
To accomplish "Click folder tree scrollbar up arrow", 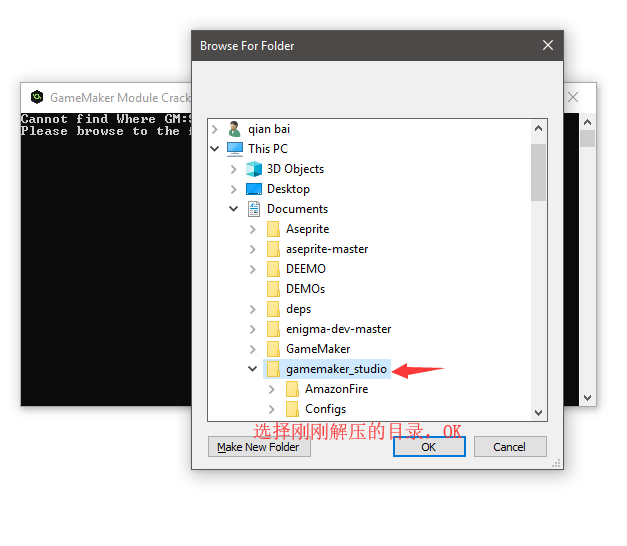I will click(x=539, y=128).
